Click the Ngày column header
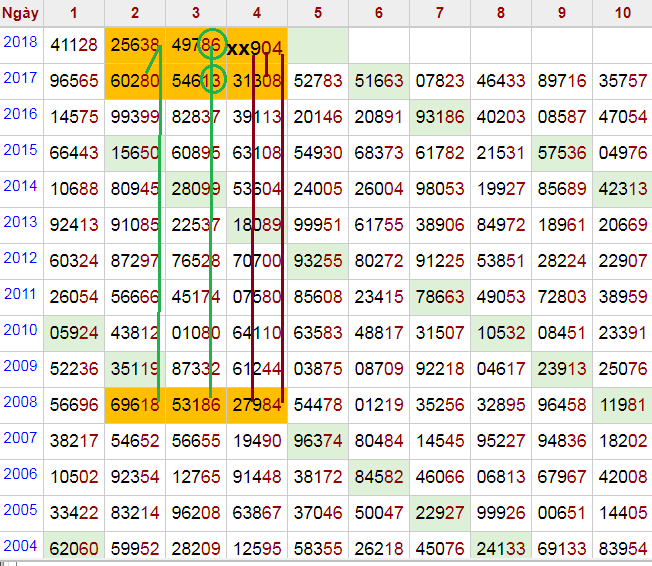 21,12
